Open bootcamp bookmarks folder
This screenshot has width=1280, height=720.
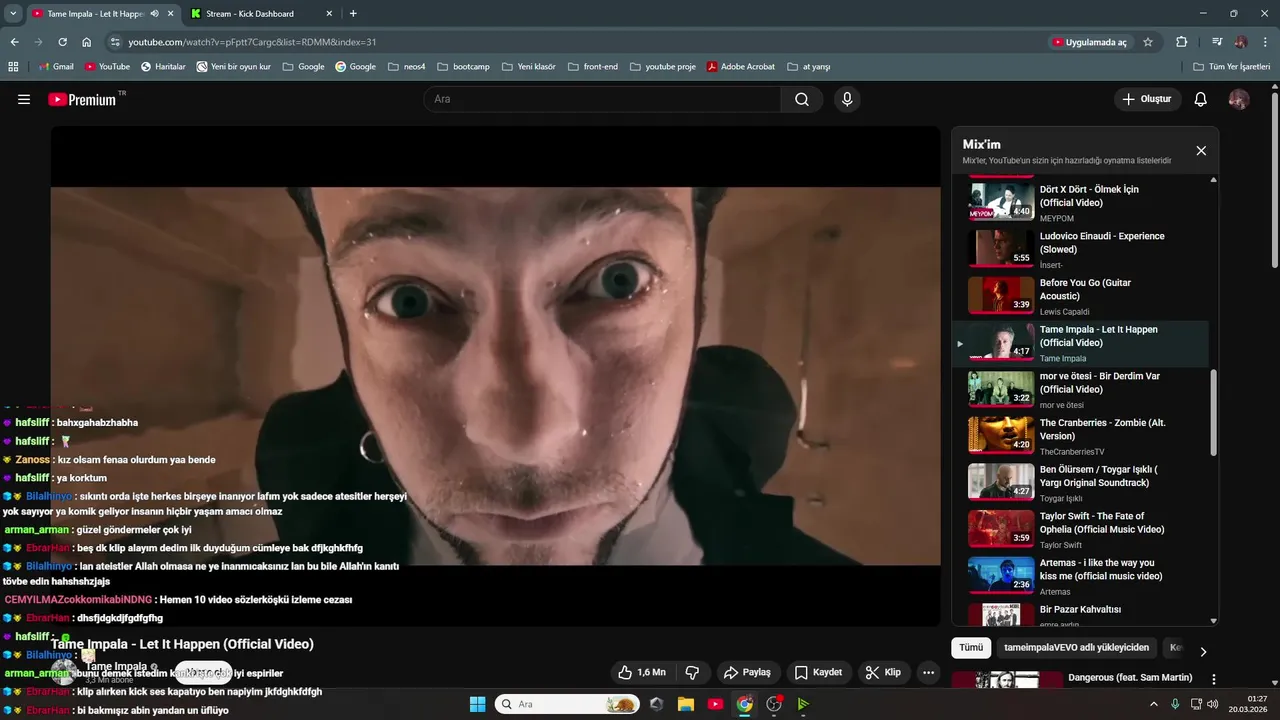click(464, 66)
